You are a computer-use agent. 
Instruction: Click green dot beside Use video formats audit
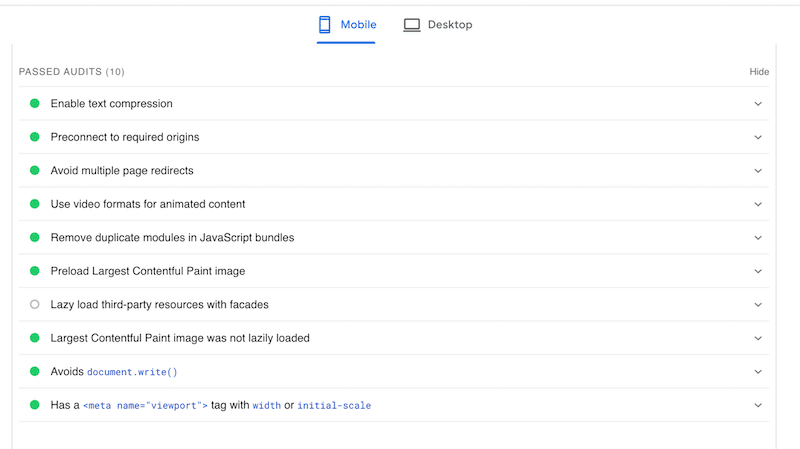pyautogui.click(x=35, y=204)
